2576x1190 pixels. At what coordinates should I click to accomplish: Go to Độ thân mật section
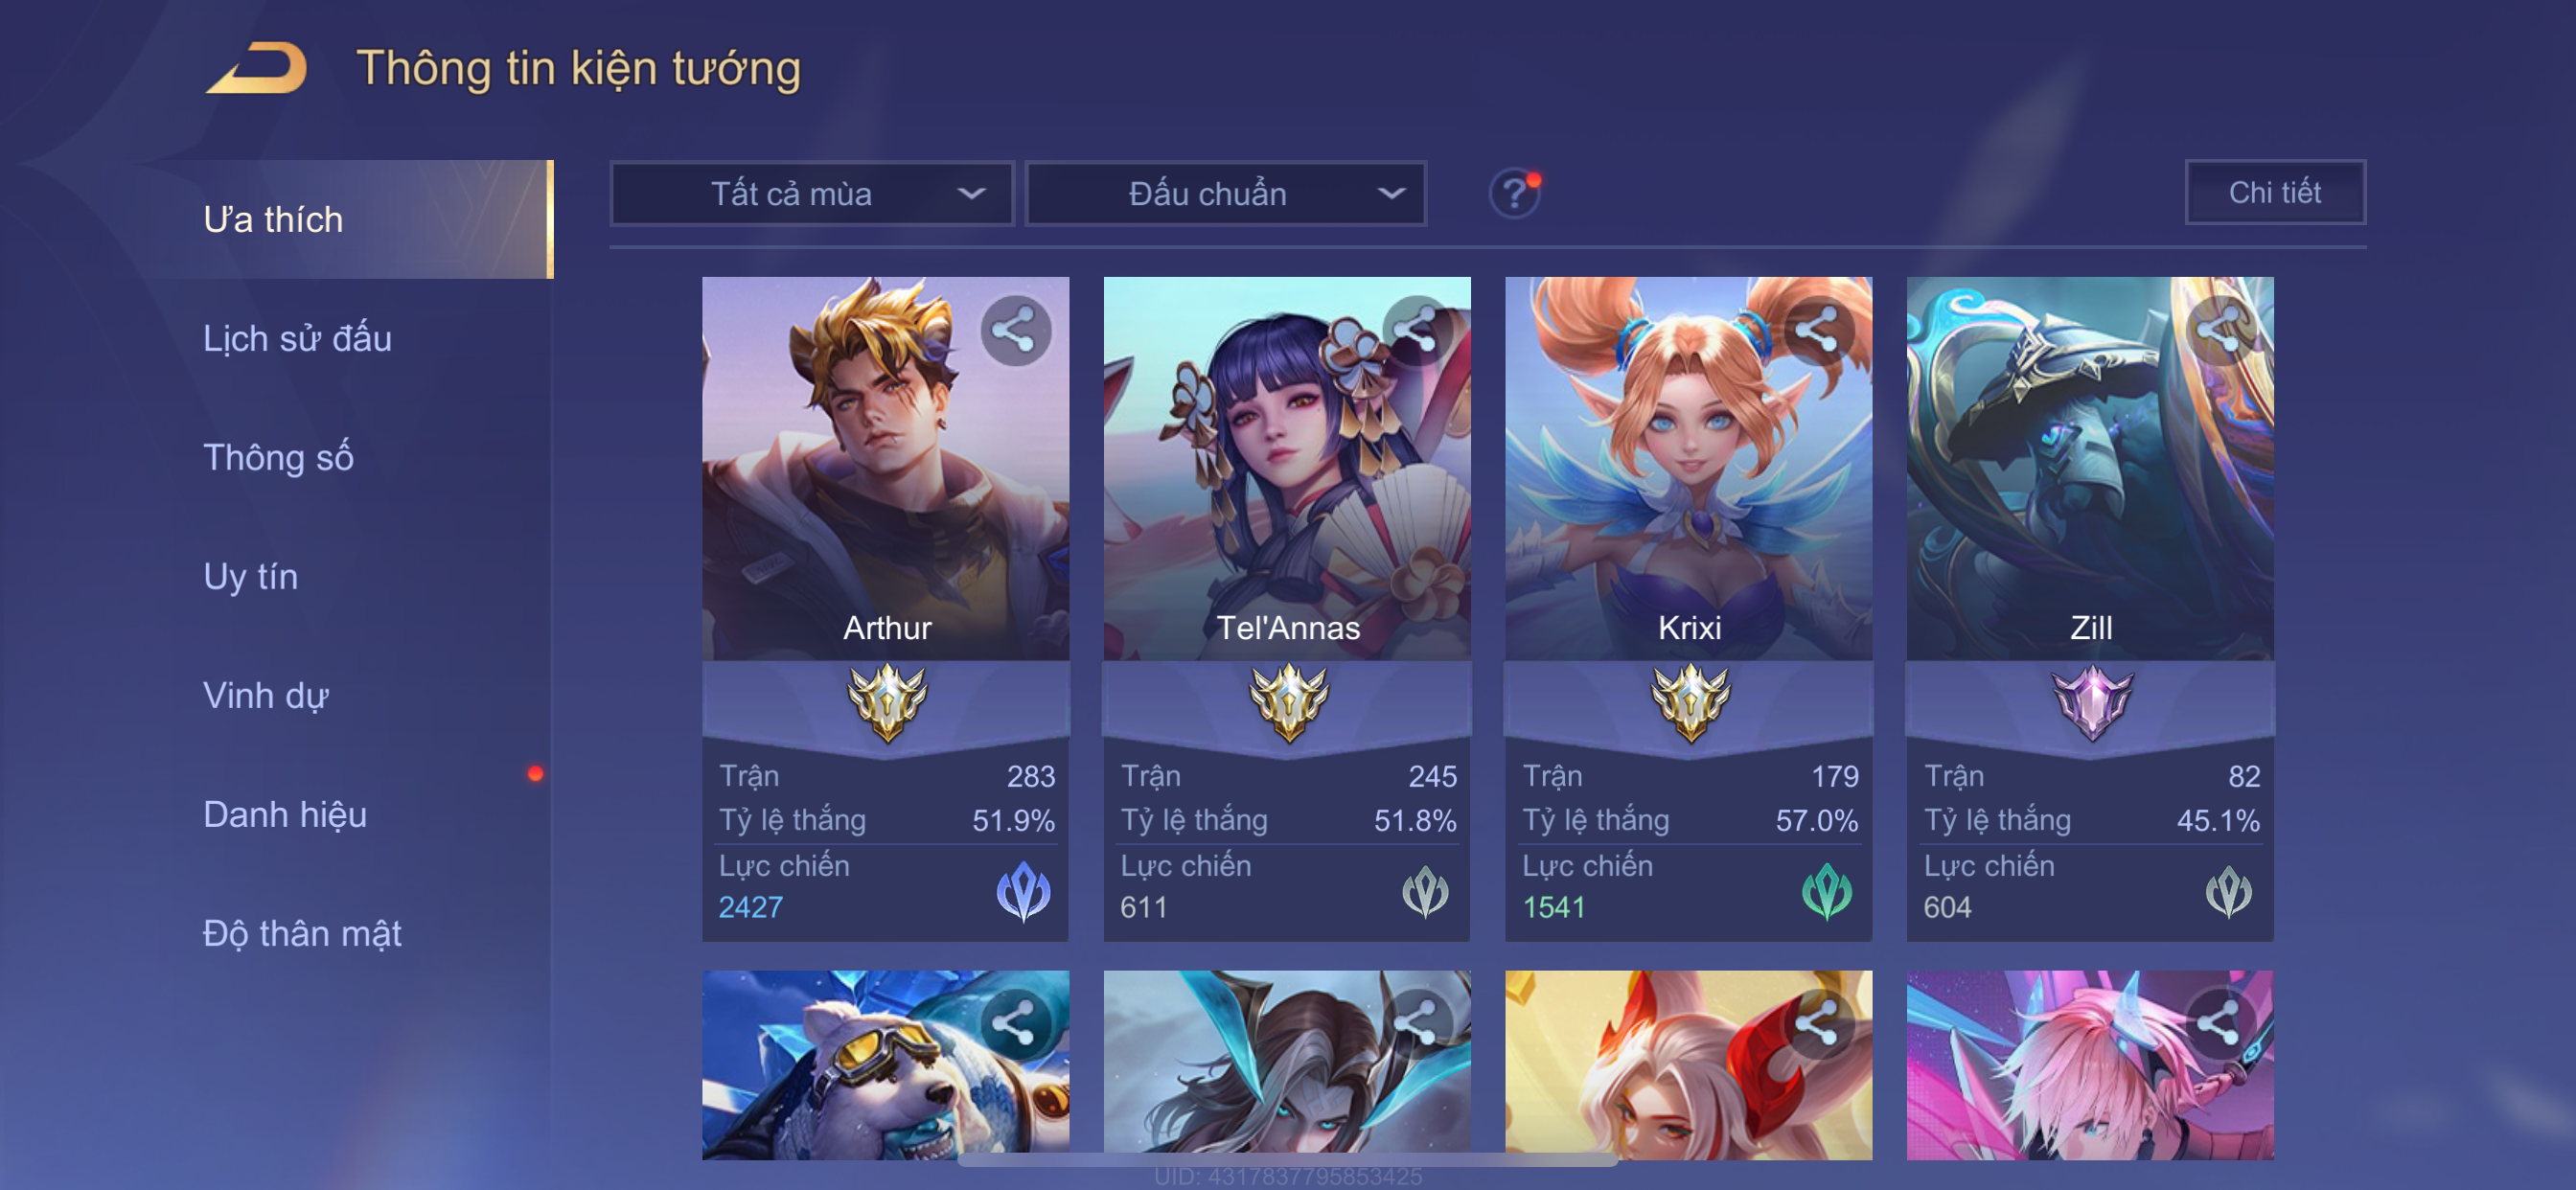(302, 934)
